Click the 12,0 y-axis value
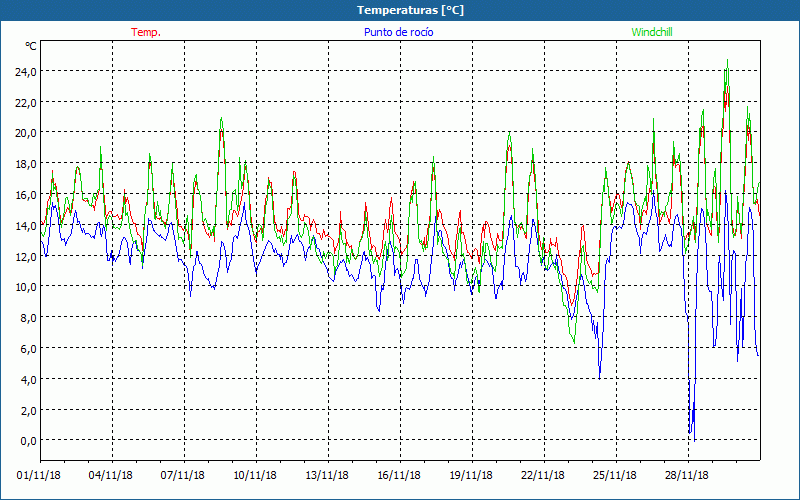800x500 pixels. pyautogui.click(x=26, y=257)
